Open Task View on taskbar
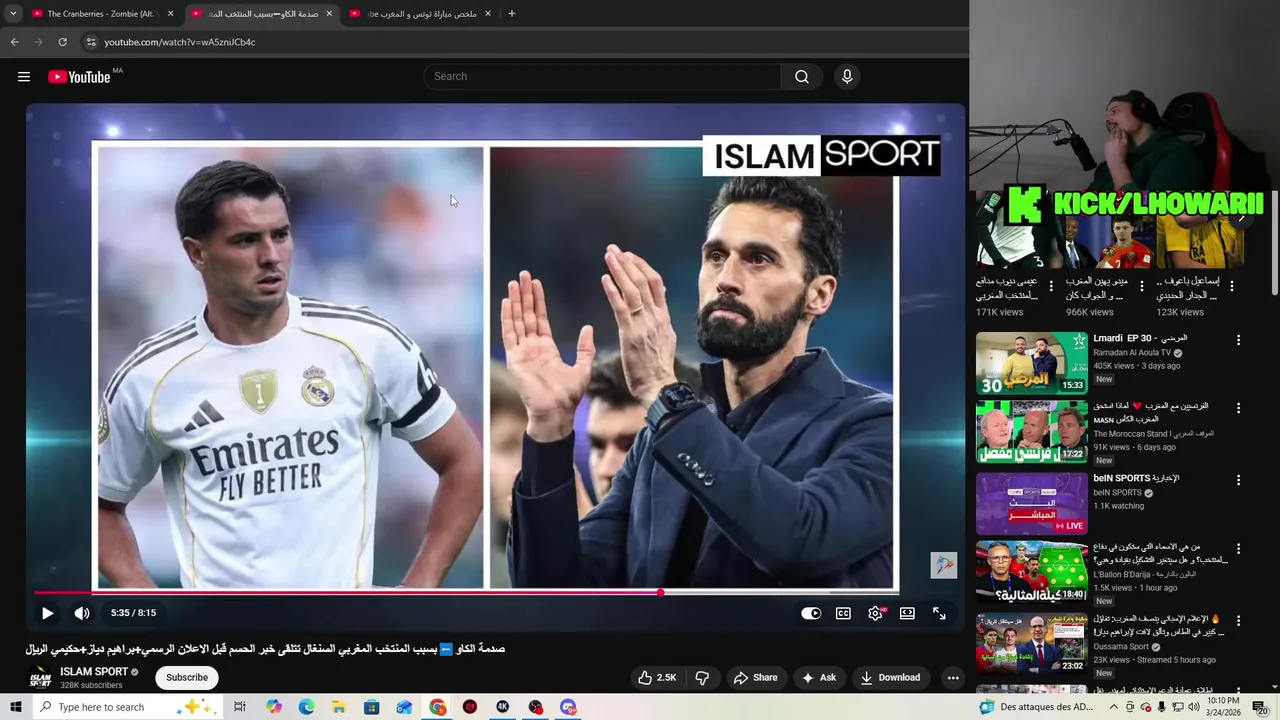Screen dimensions: 1280x720 (x=240, y=707)
